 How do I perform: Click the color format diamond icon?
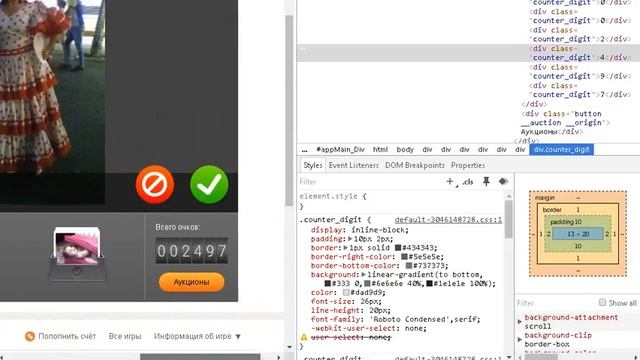pos(503,182)
